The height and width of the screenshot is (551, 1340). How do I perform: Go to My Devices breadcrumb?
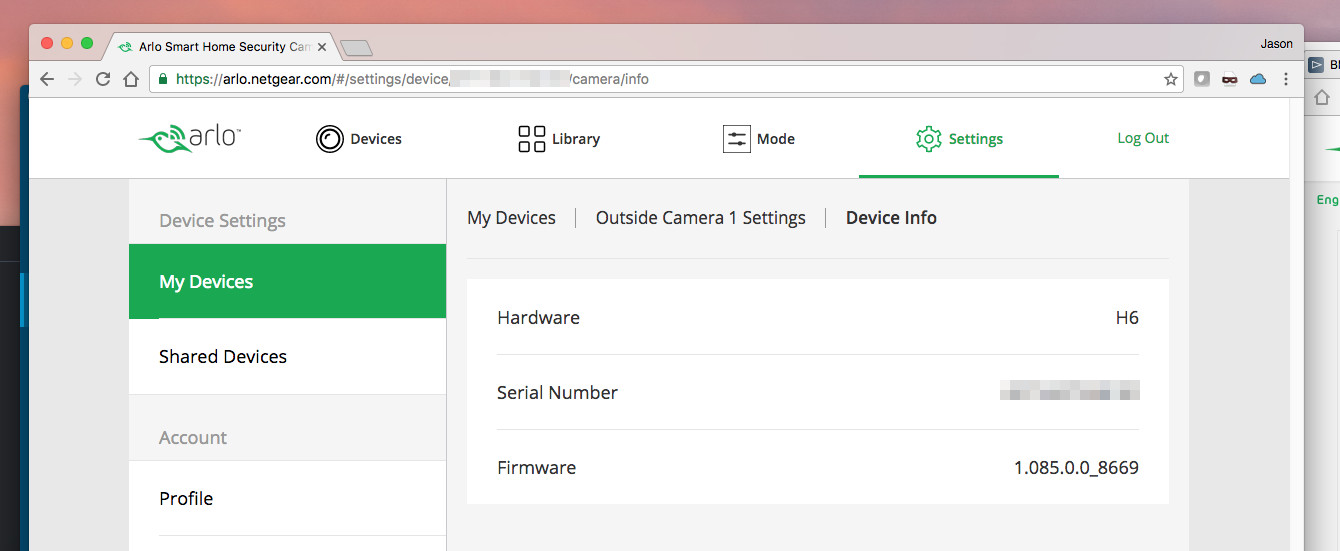[x=511, y=218]
